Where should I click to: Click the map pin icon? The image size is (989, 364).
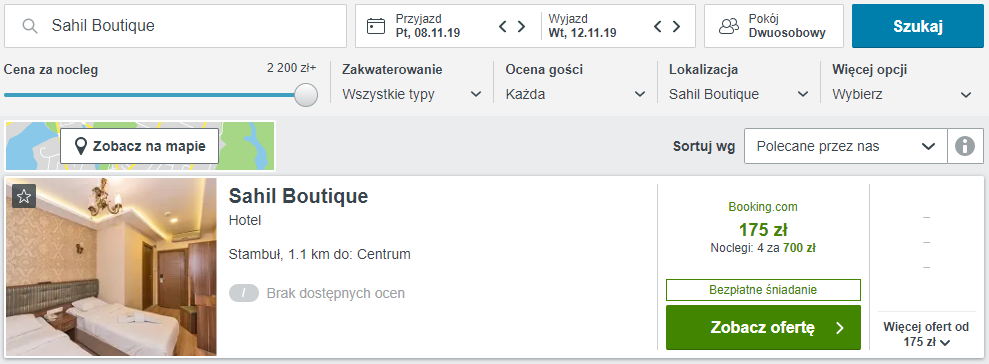point(81,146)
